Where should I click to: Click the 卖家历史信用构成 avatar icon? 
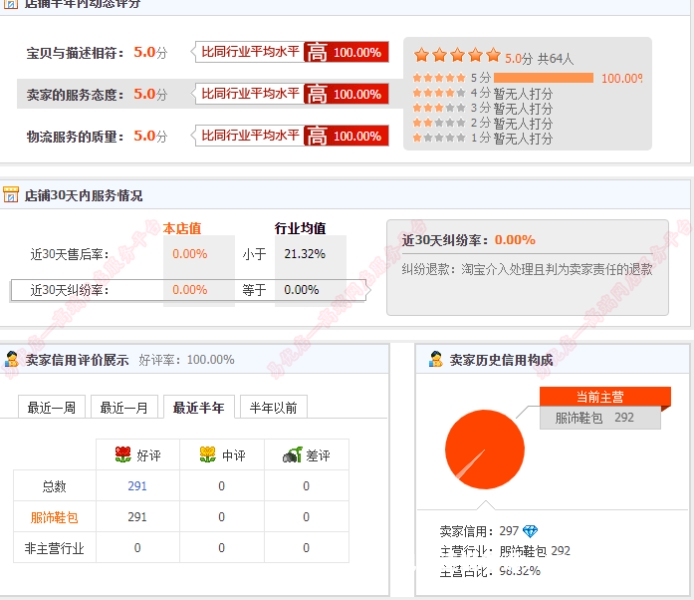pos(435,359)
